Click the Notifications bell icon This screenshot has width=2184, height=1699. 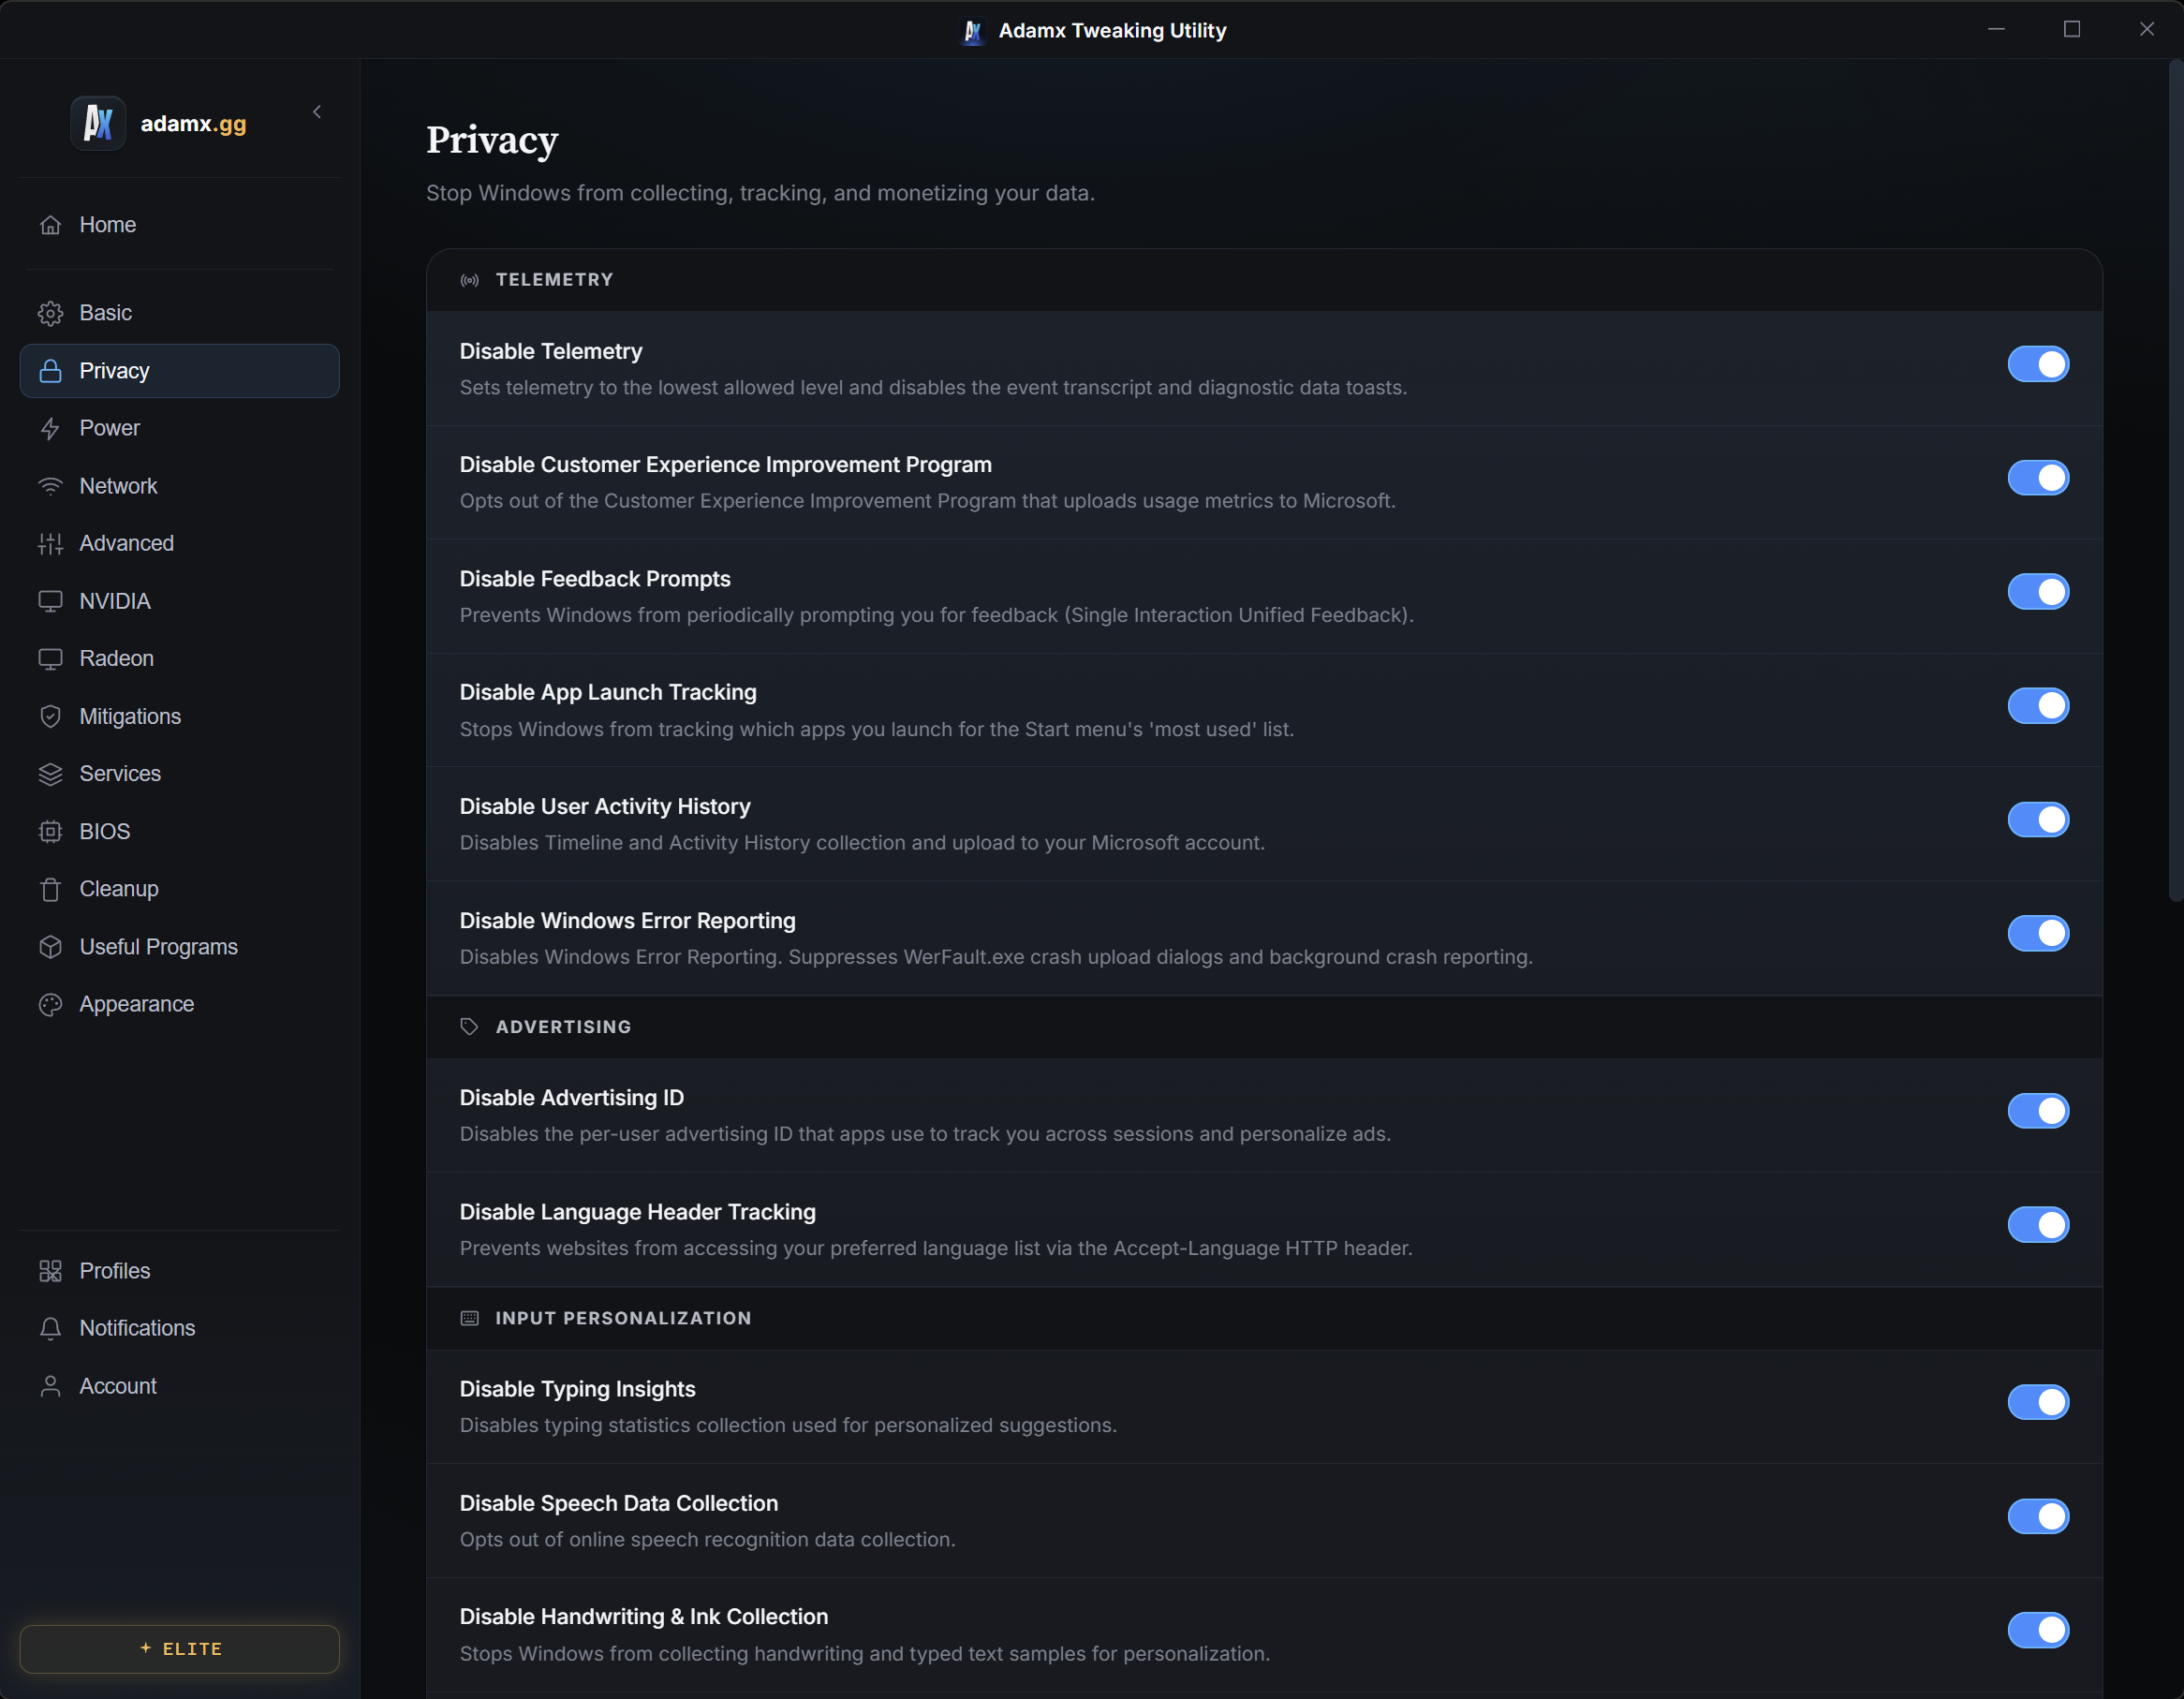tap(50, 1328)
